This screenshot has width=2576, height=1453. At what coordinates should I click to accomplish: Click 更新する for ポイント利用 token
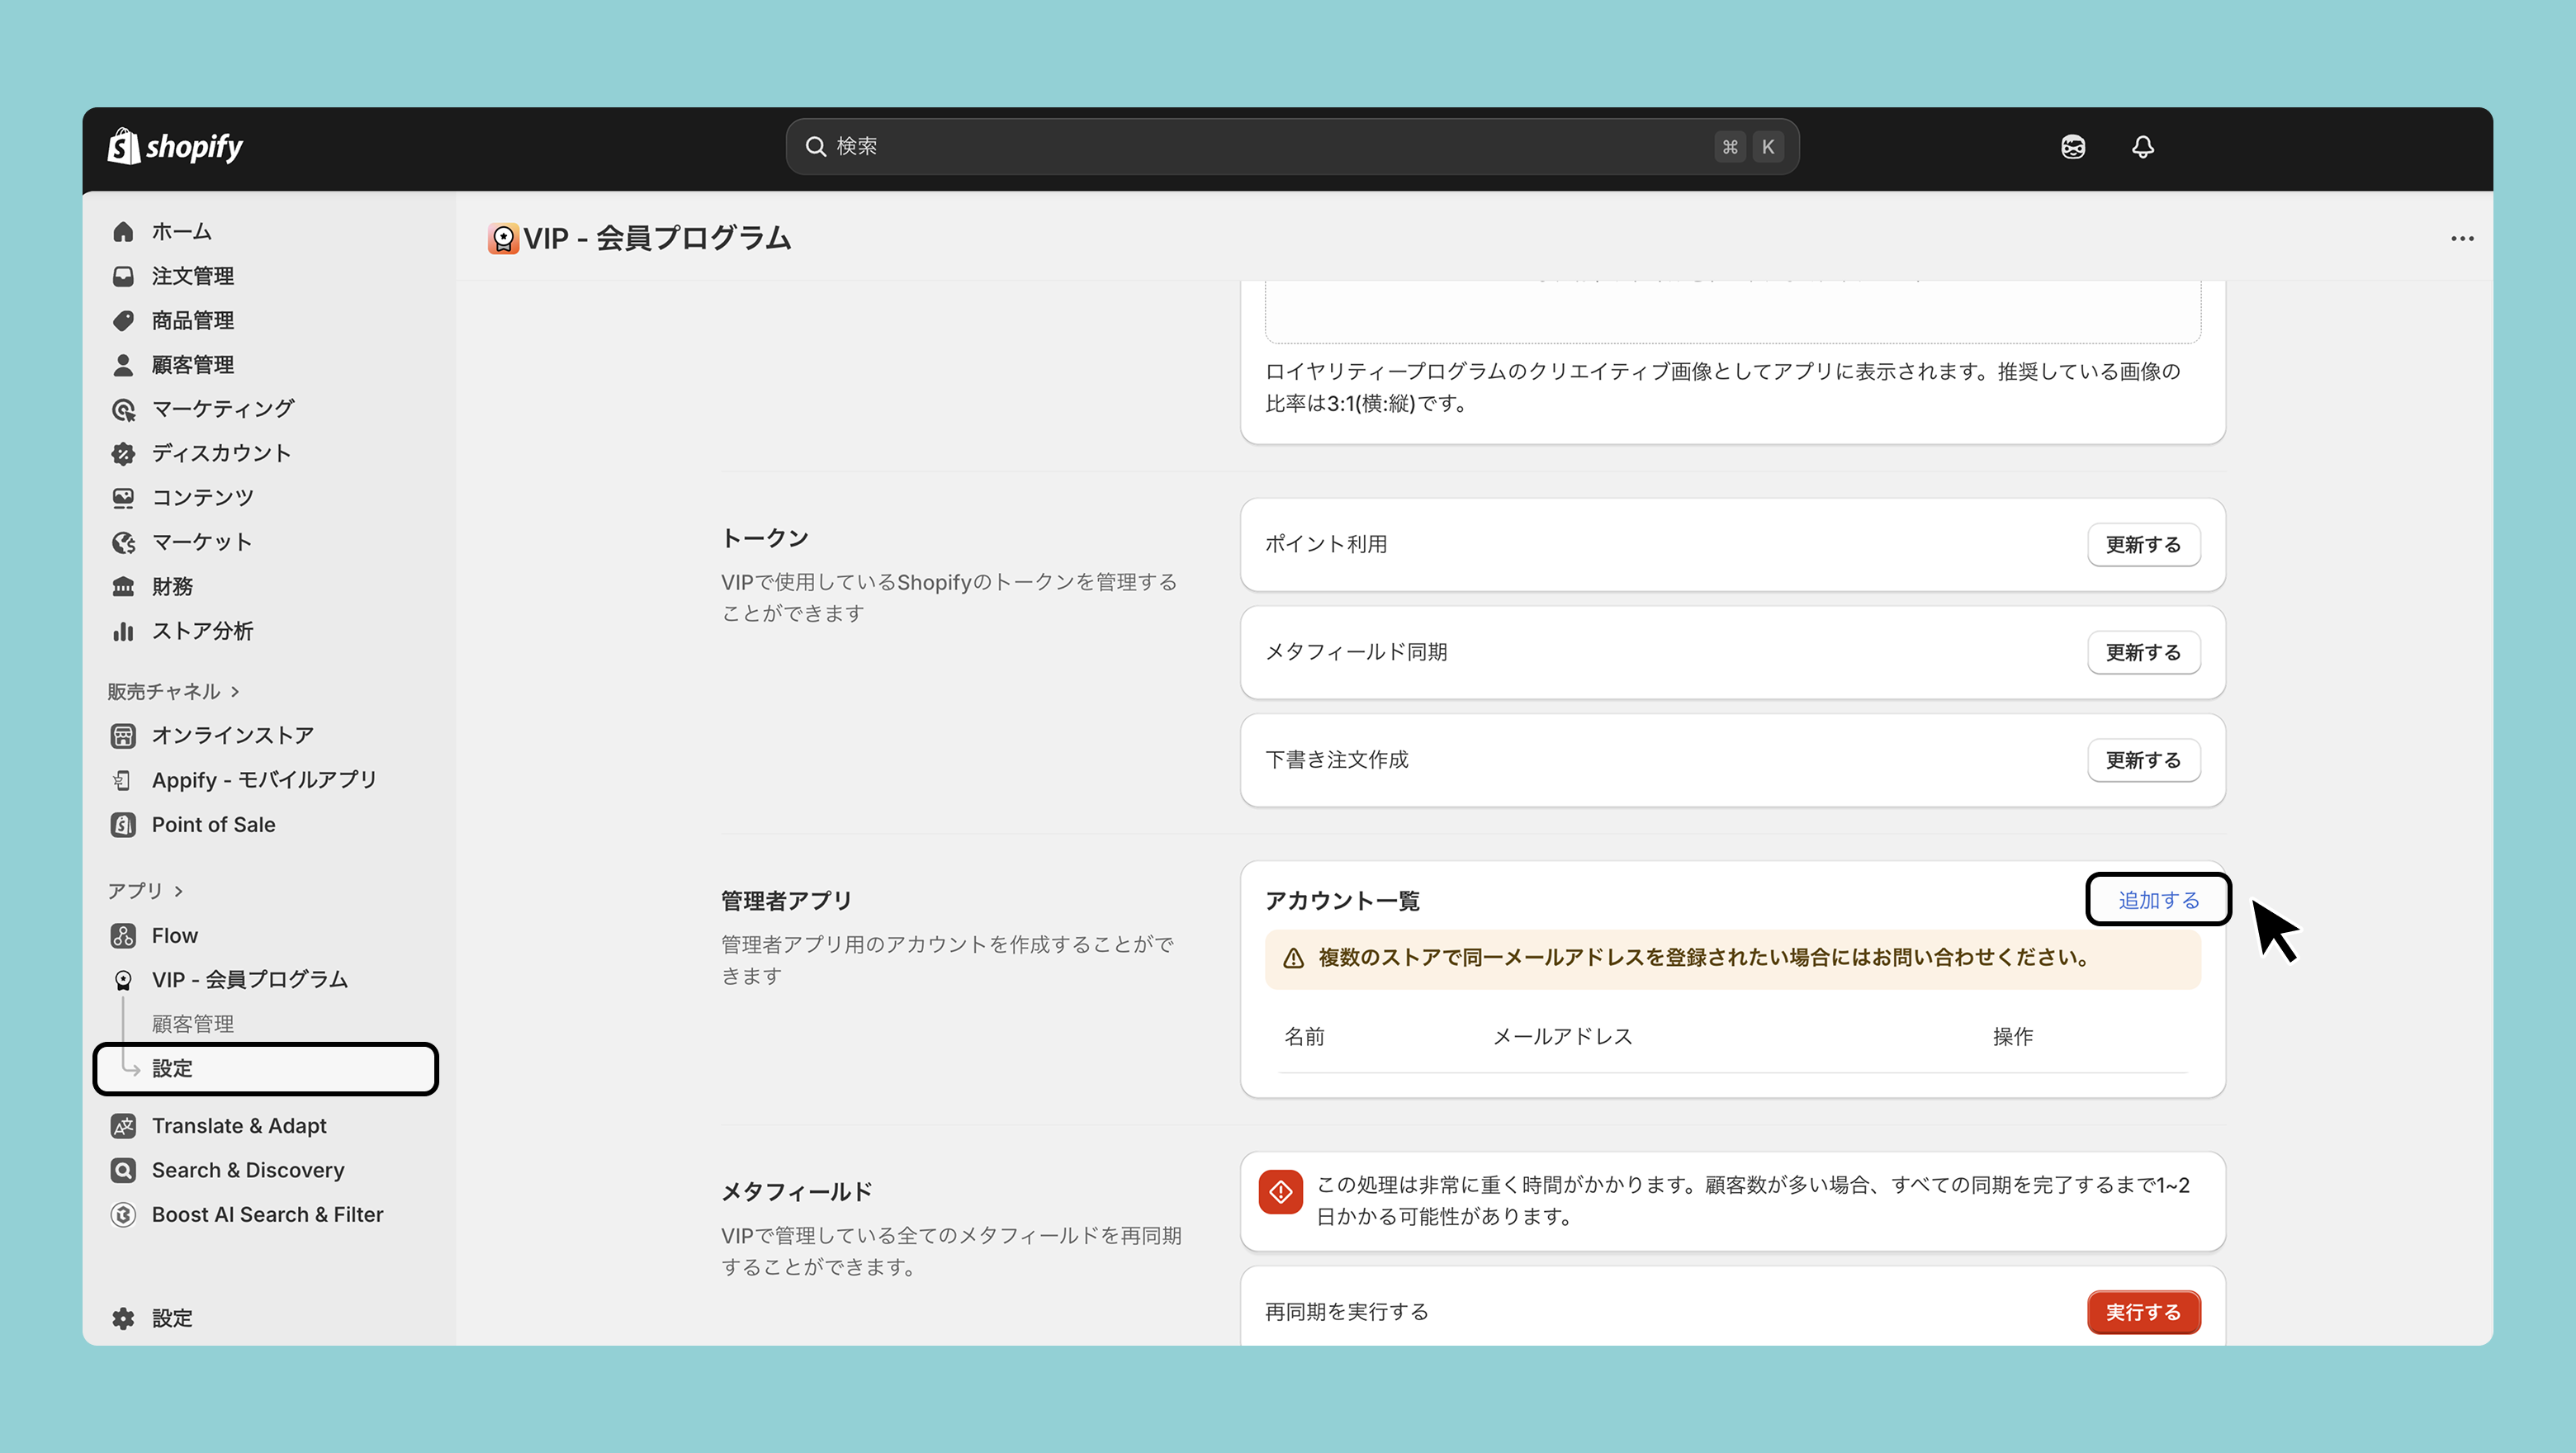click(x=2143, y=545)
